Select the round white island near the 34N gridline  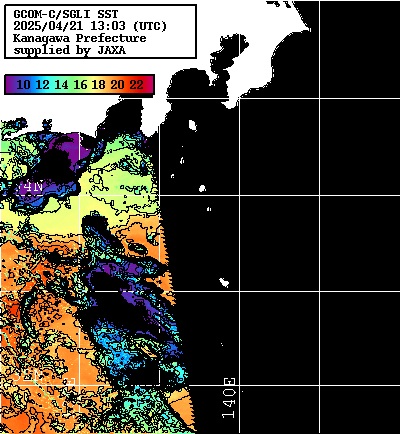(202, 188)
